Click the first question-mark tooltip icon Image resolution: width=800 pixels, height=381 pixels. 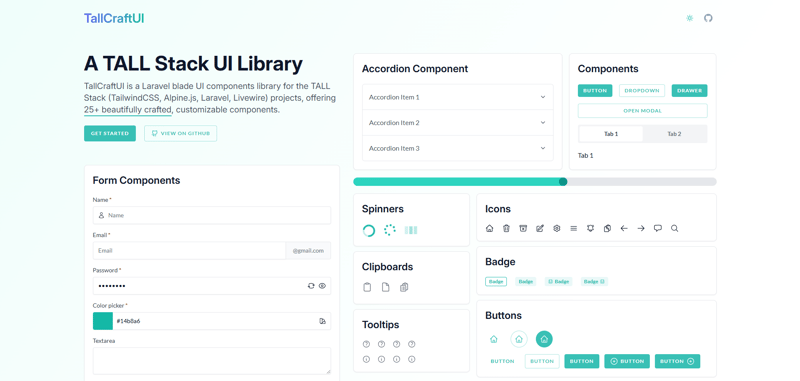tap(366, 344)
